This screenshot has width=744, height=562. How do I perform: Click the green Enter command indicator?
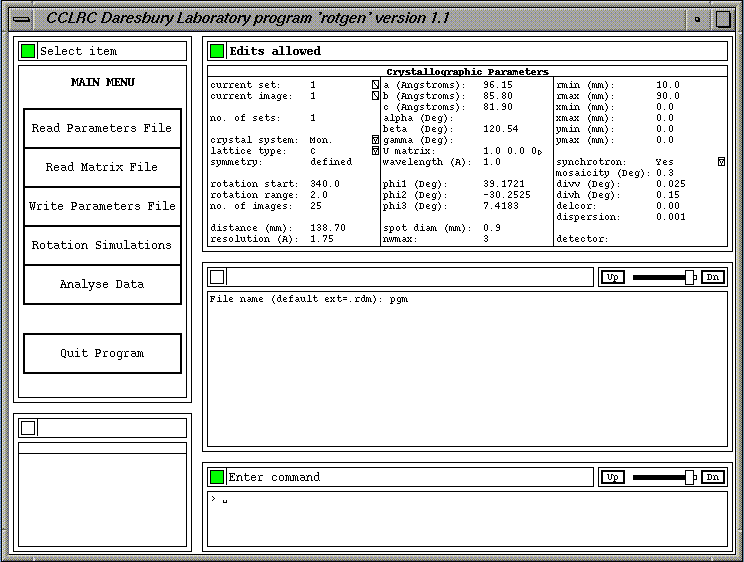(x=217, y=477)
